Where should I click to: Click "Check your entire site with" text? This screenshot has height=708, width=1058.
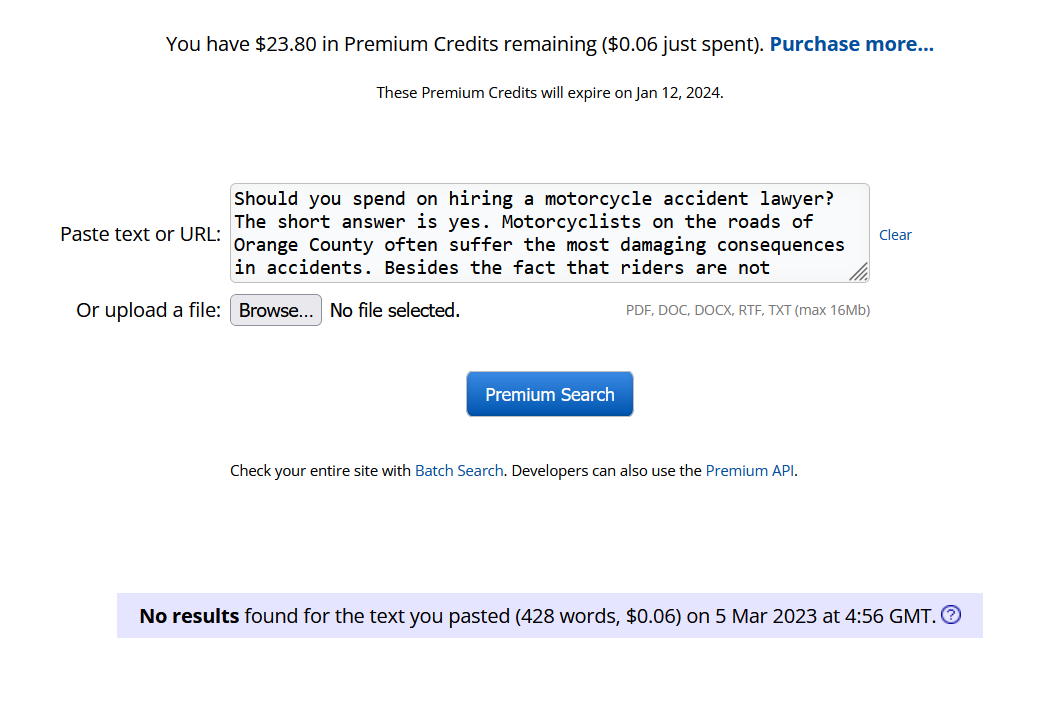[321, 470]
